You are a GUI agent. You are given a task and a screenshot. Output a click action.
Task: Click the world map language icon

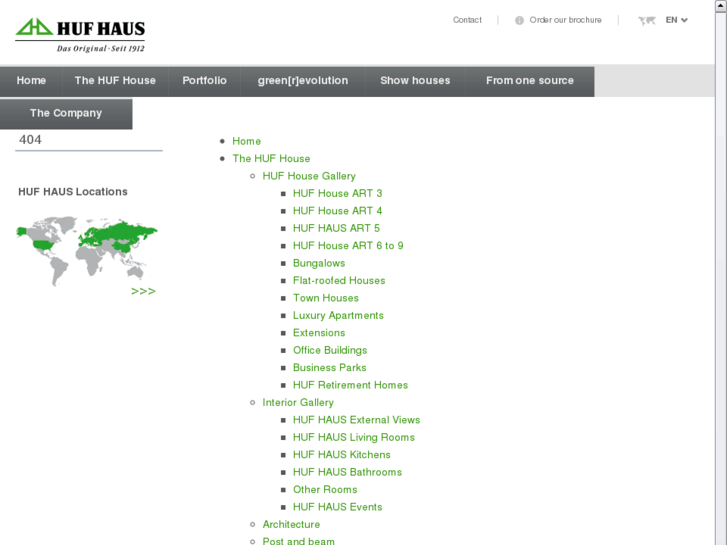tap(647, 20)
